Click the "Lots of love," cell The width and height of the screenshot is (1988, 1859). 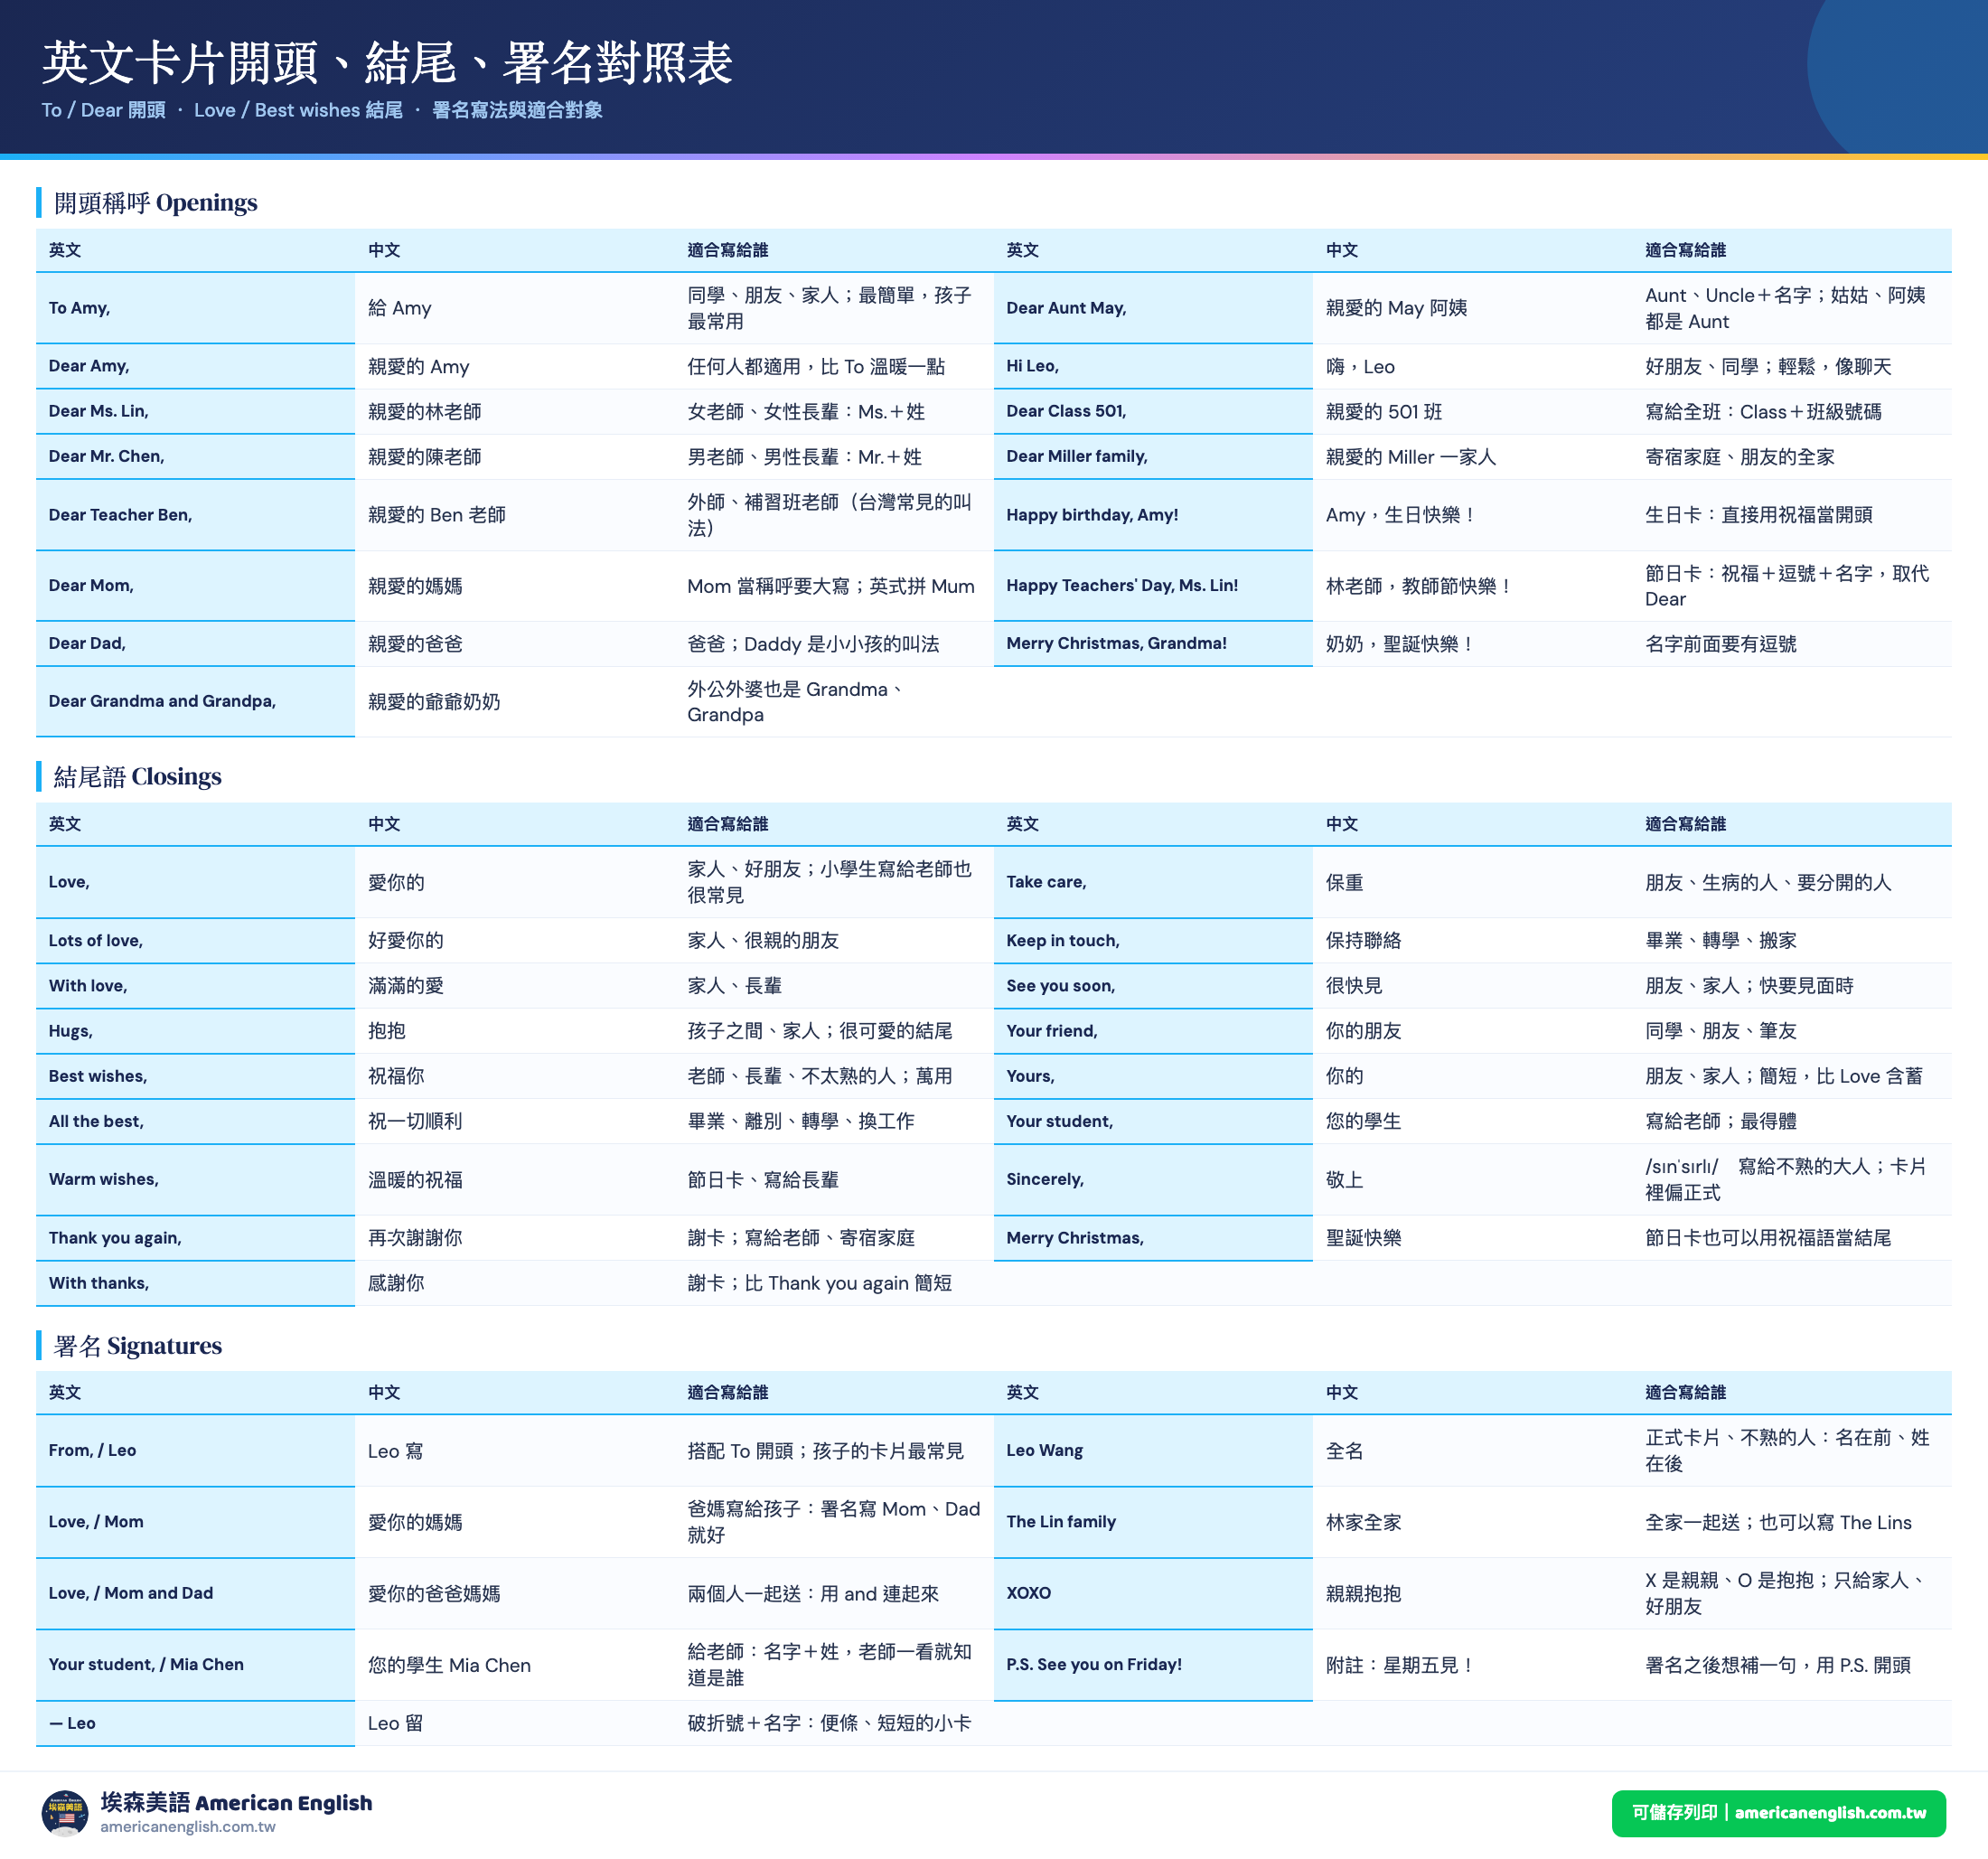tap(195, 940)
